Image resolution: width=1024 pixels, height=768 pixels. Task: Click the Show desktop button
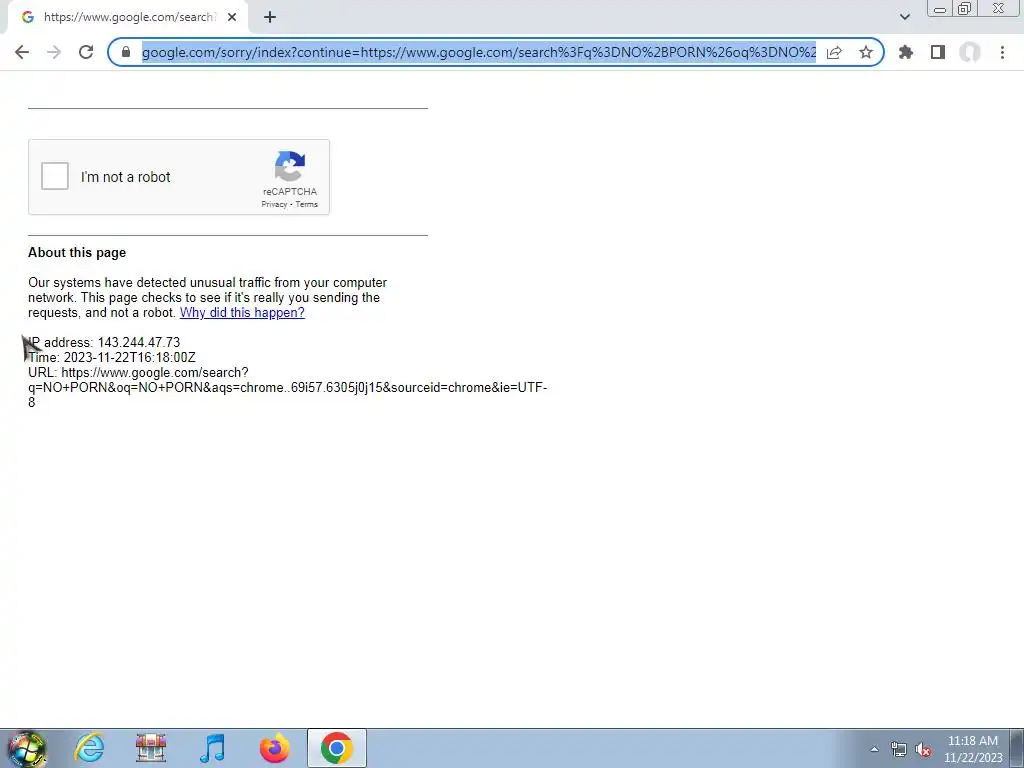(x=1017, y=748)
